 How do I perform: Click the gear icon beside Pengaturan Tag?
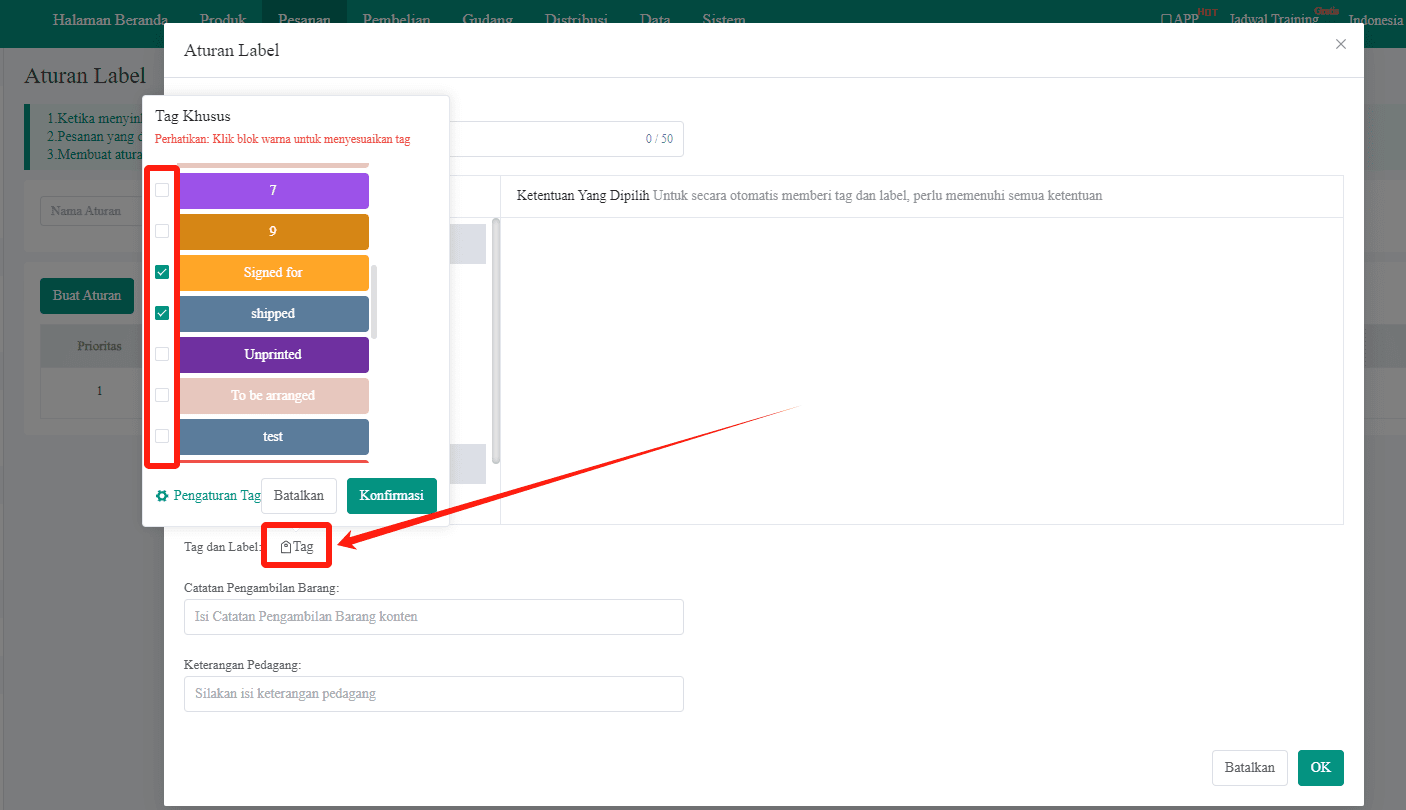click(x=162, y=496)
